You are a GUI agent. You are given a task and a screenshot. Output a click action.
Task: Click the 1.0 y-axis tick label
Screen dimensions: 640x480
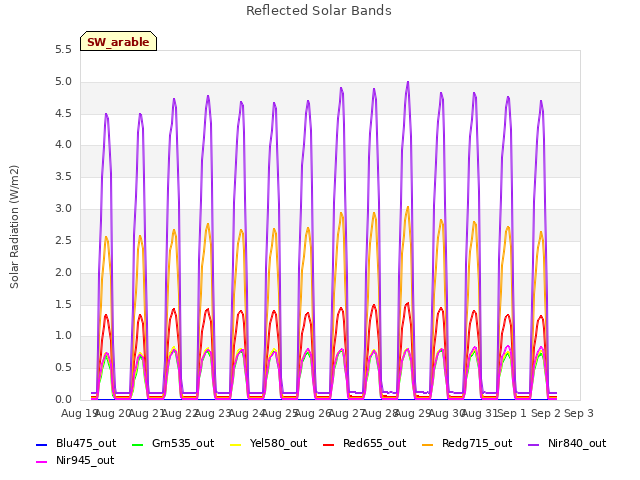click(x=63, y=336)
